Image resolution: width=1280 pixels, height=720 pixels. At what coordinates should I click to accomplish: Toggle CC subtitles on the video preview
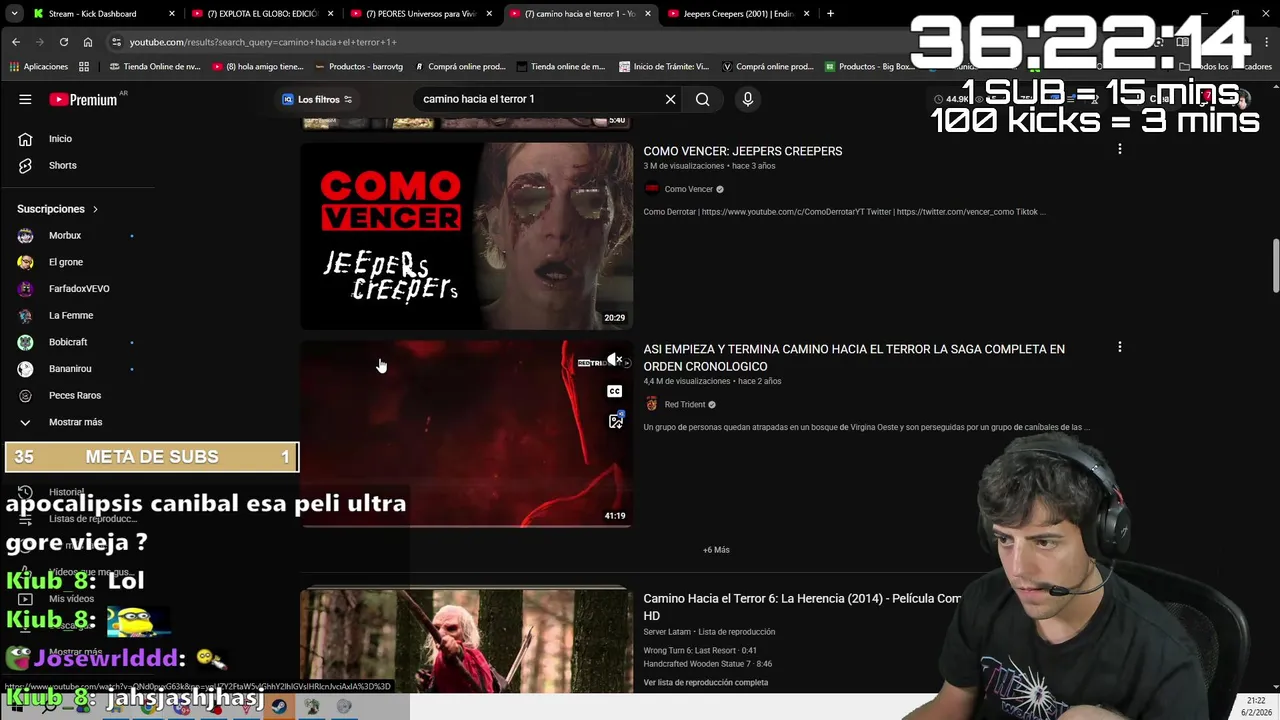(615, 391)
